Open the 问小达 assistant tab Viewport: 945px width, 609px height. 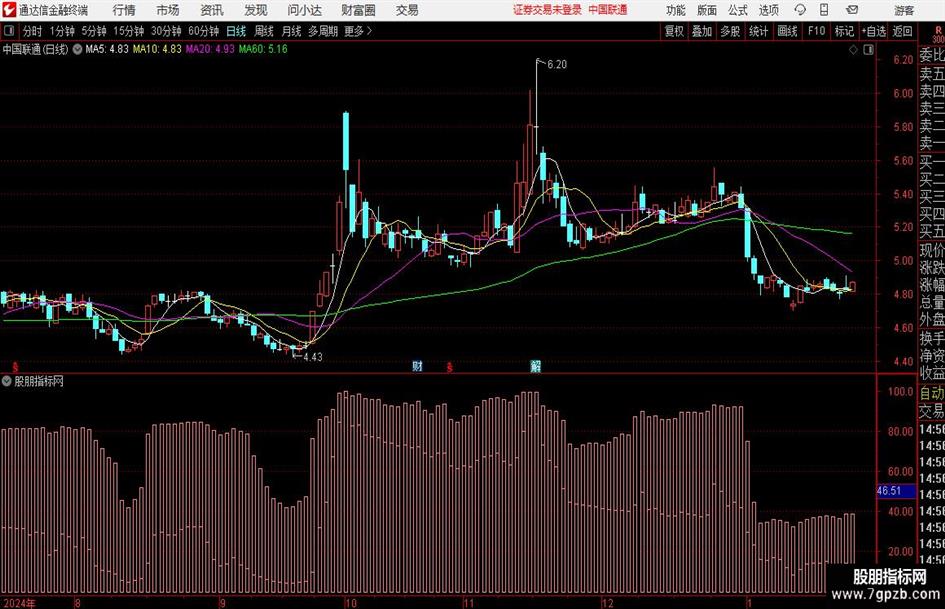304,10
